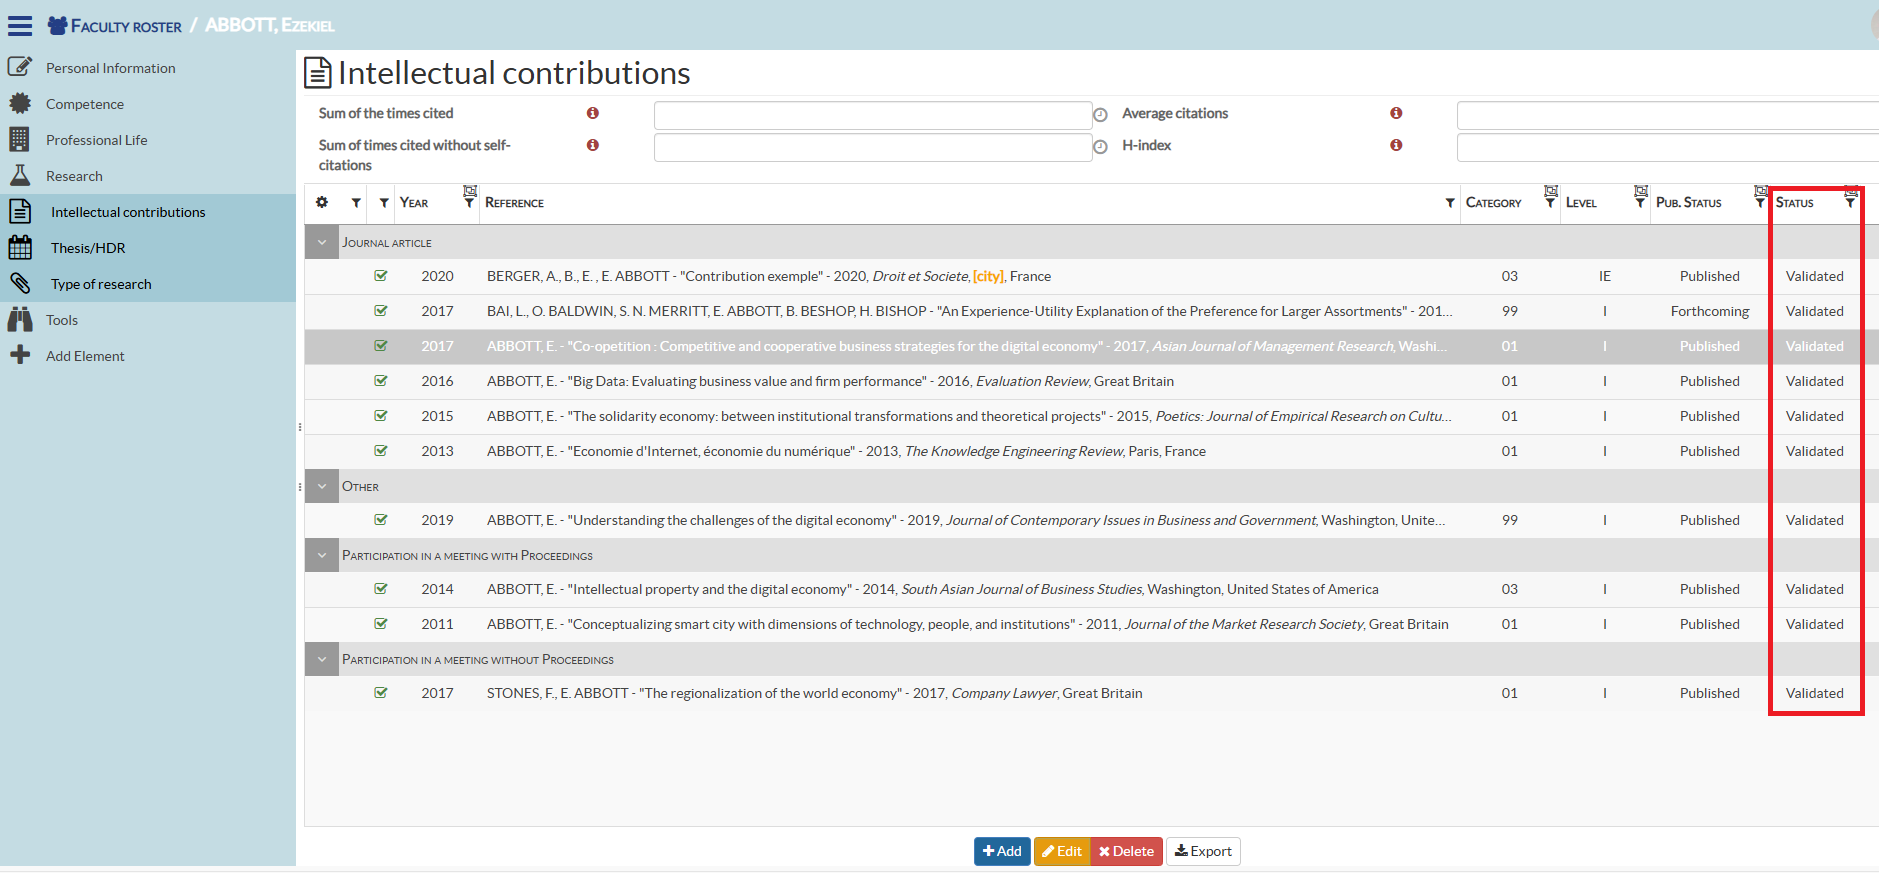Click info icon beside H-index
This screenshot has height=873, width=1879.
click(x=1396, y=146)
